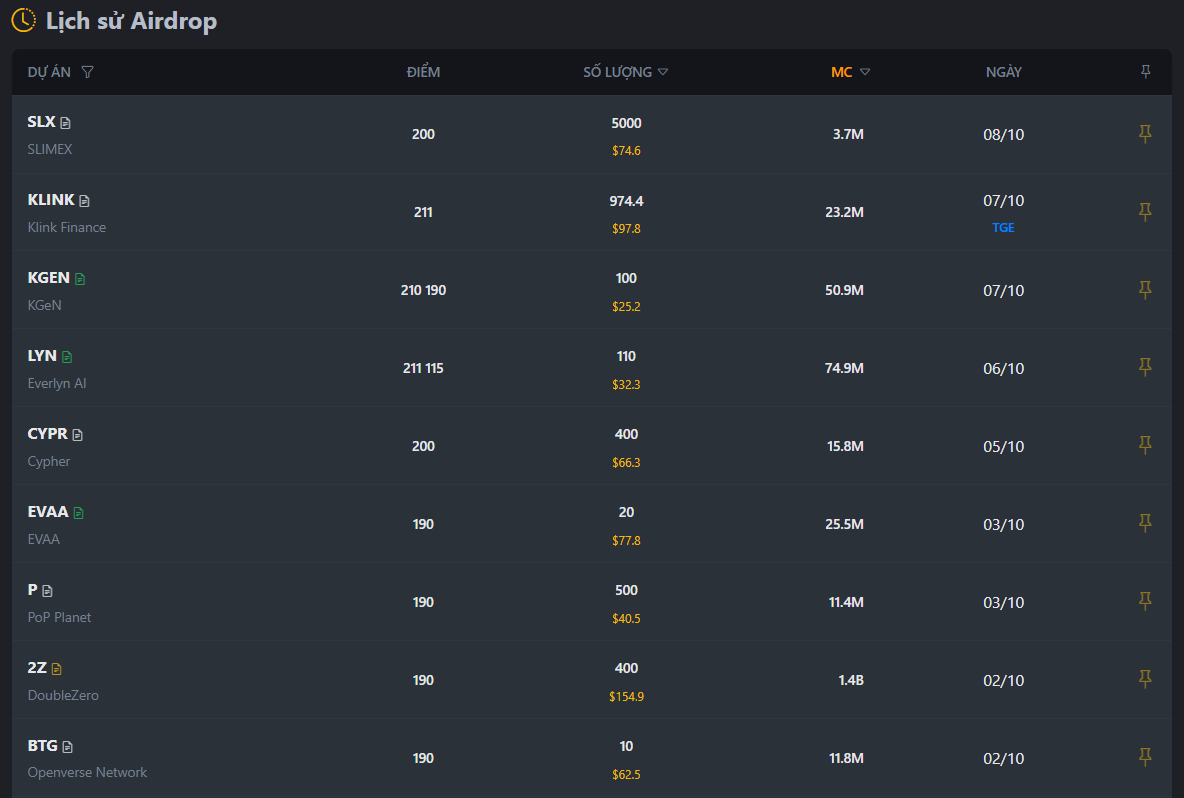Click the 50.9M market cap of KGEN
1184x798 pixels.
[845, 290]
